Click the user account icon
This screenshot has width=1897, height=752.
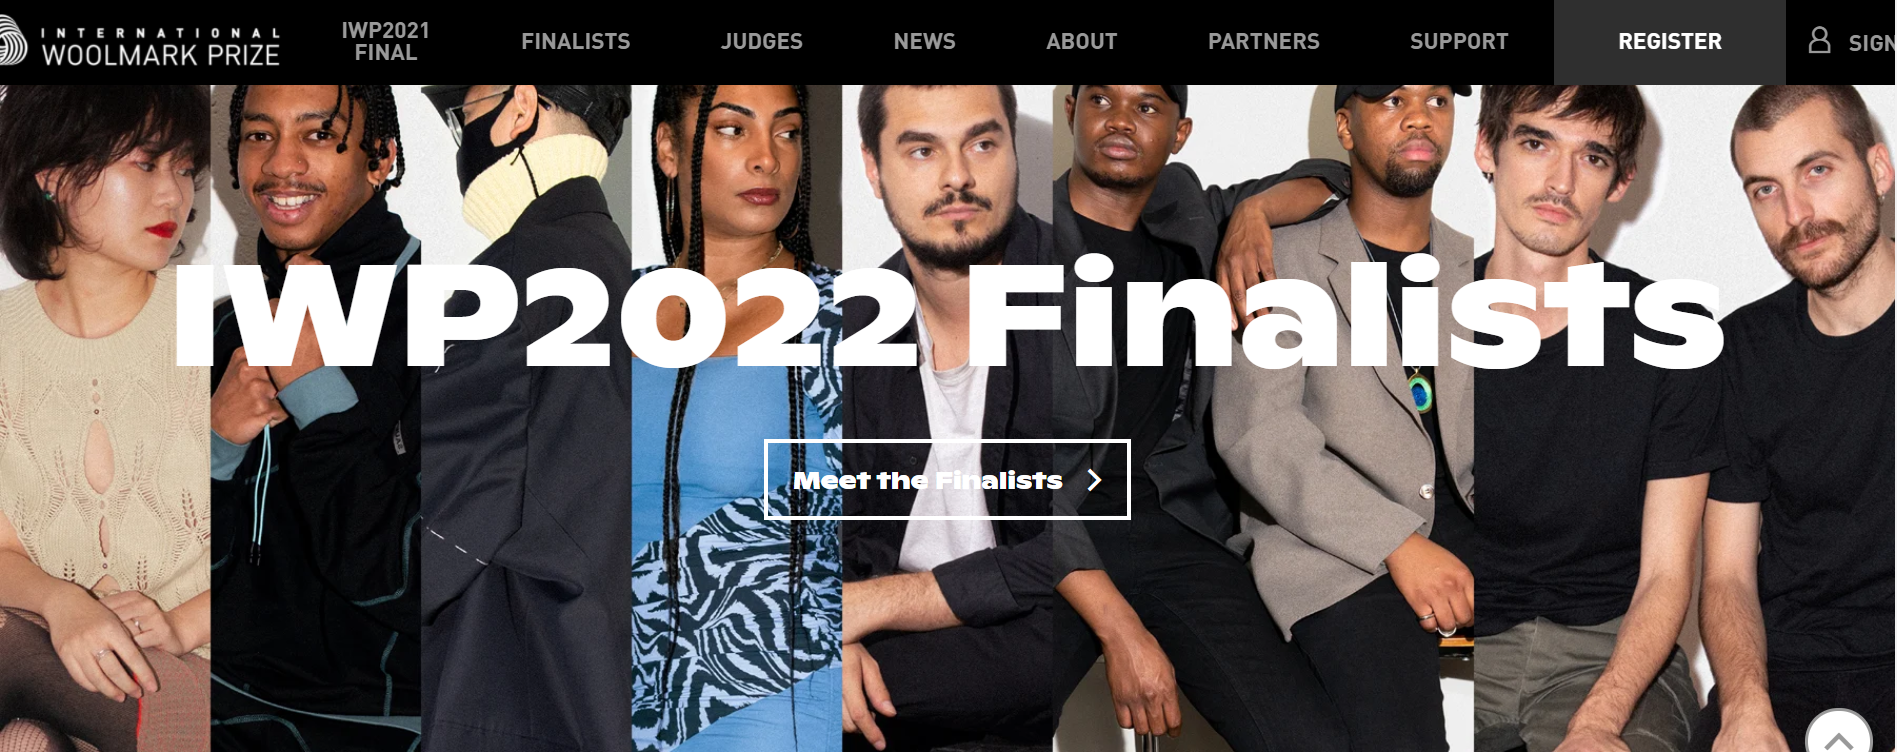pyautogui.click(x=1819, y=40)
